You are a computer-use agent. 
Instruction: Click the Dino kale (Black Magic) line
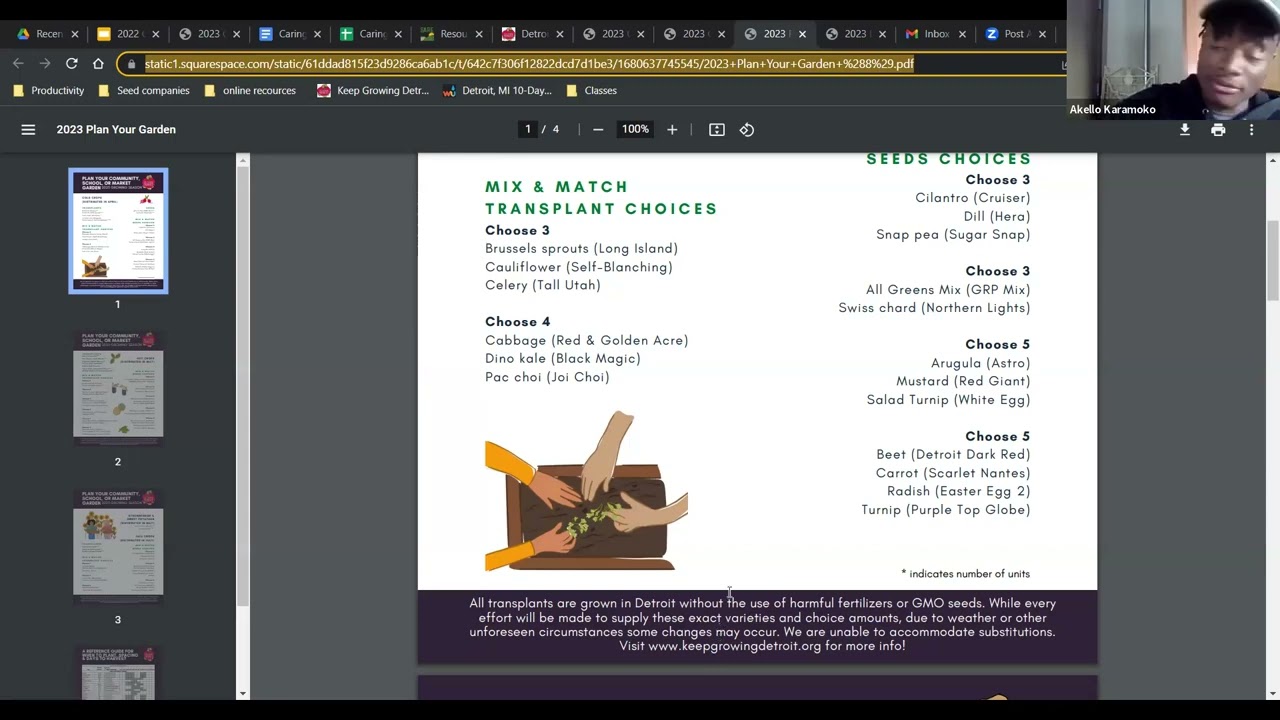[x=562, y=358]
